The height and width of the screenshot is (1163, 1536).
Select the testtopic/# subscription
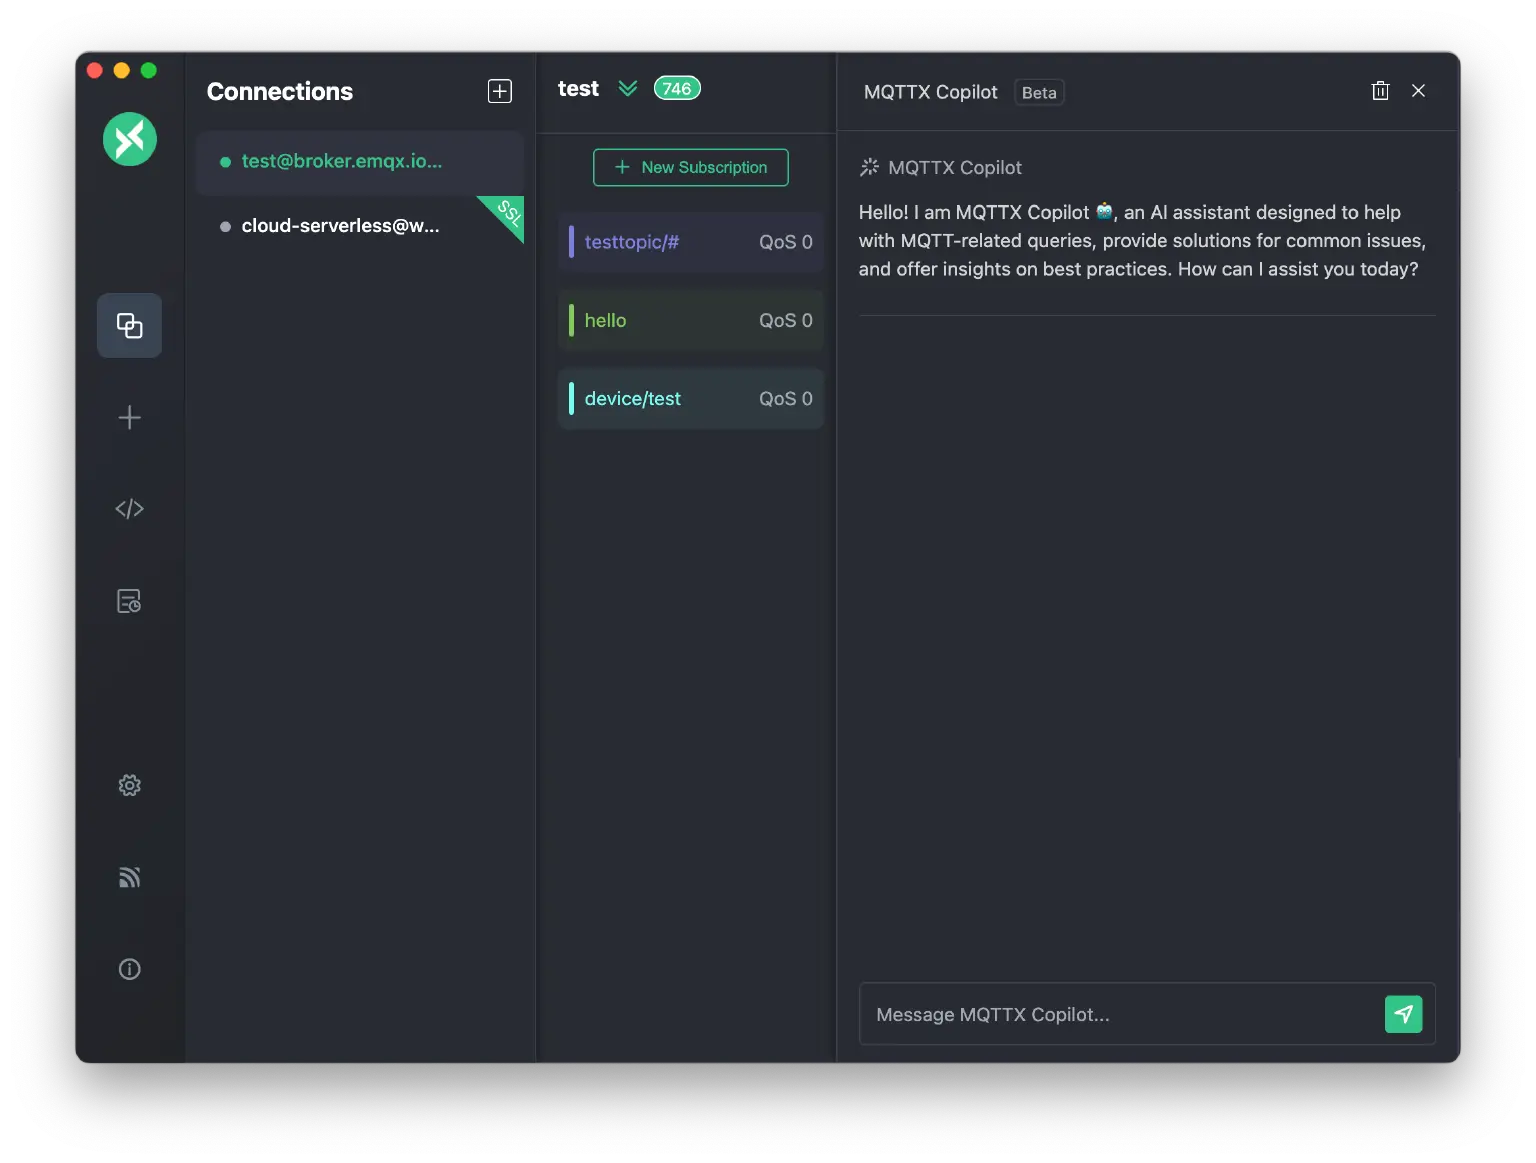[x=690, y=241]
